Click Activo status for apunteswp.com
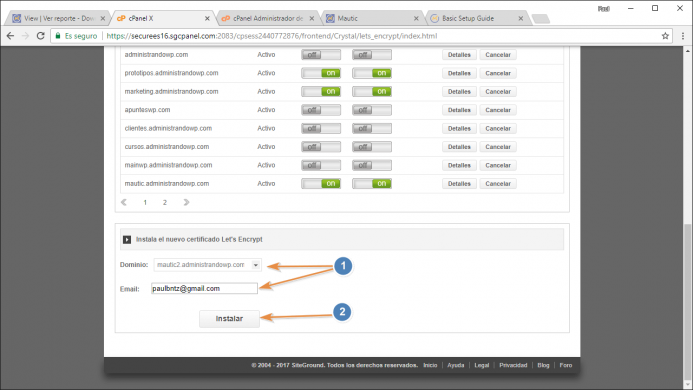693x390 pixels. click(266, 110)
